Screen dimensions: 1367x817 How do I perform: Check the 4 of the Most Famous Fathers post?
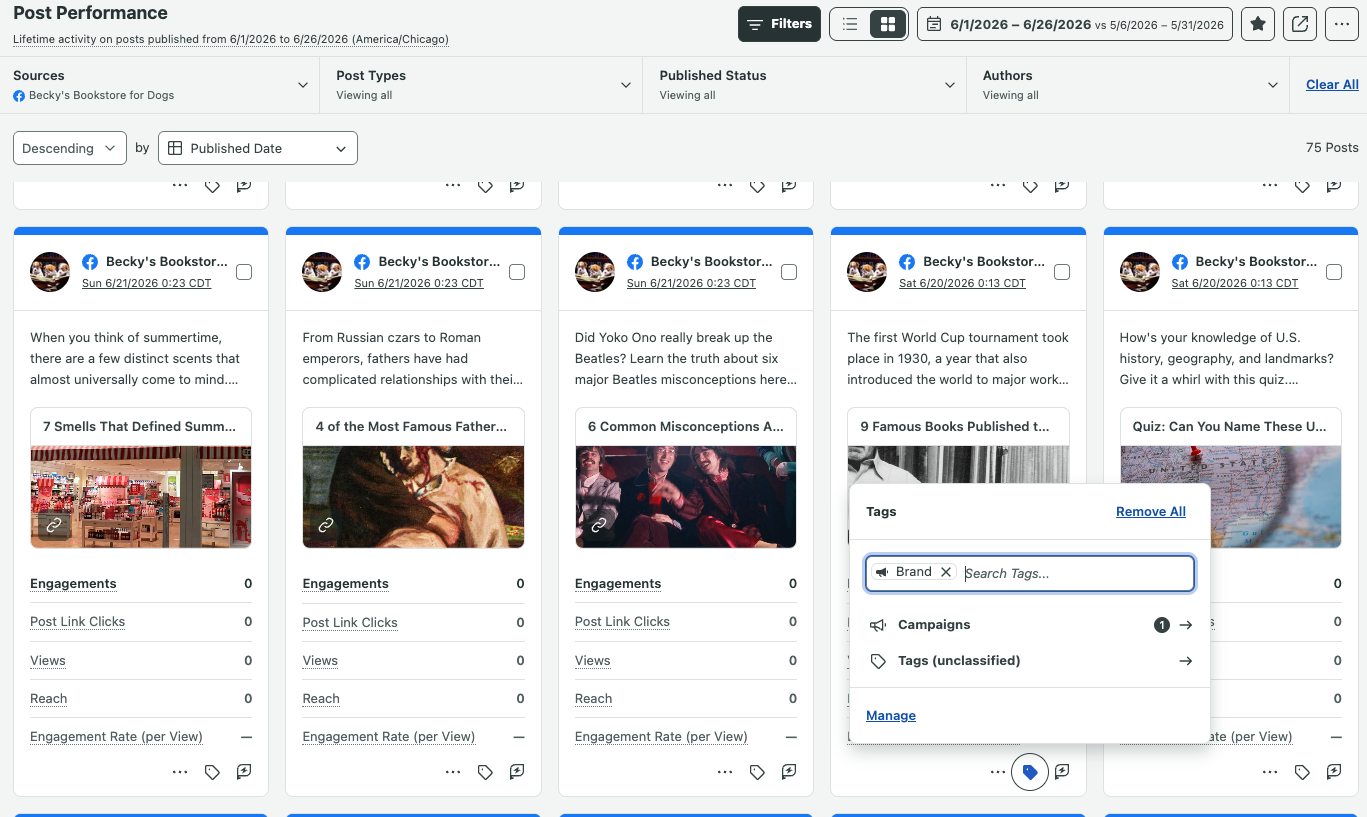pos(517,272)
